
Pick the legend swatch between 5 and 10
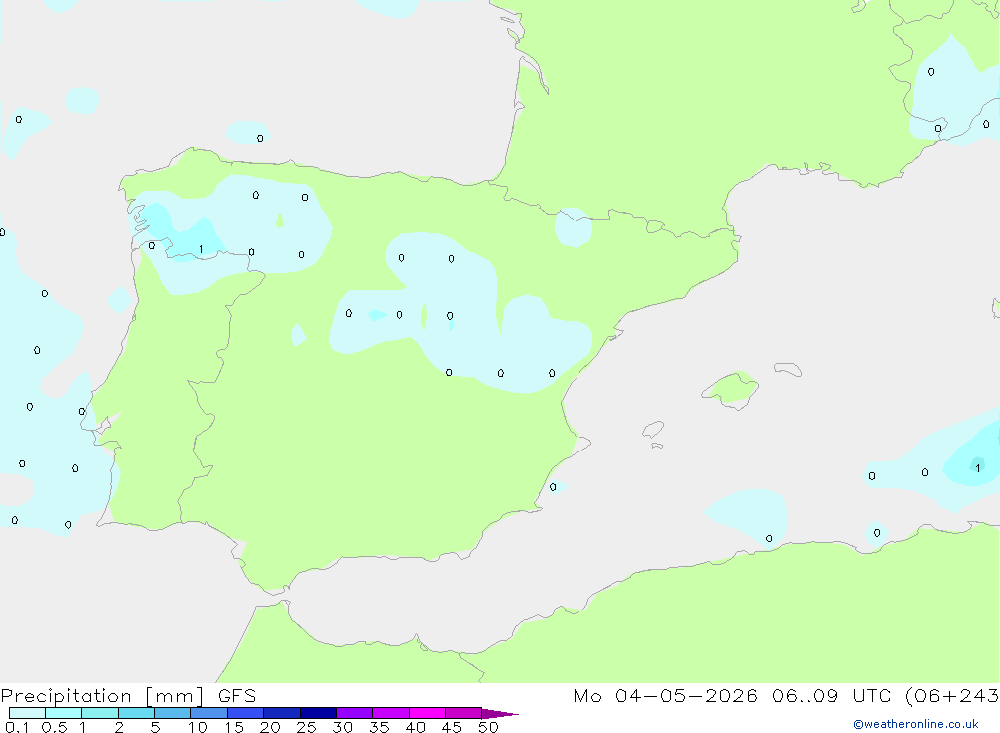pos(173,713)
